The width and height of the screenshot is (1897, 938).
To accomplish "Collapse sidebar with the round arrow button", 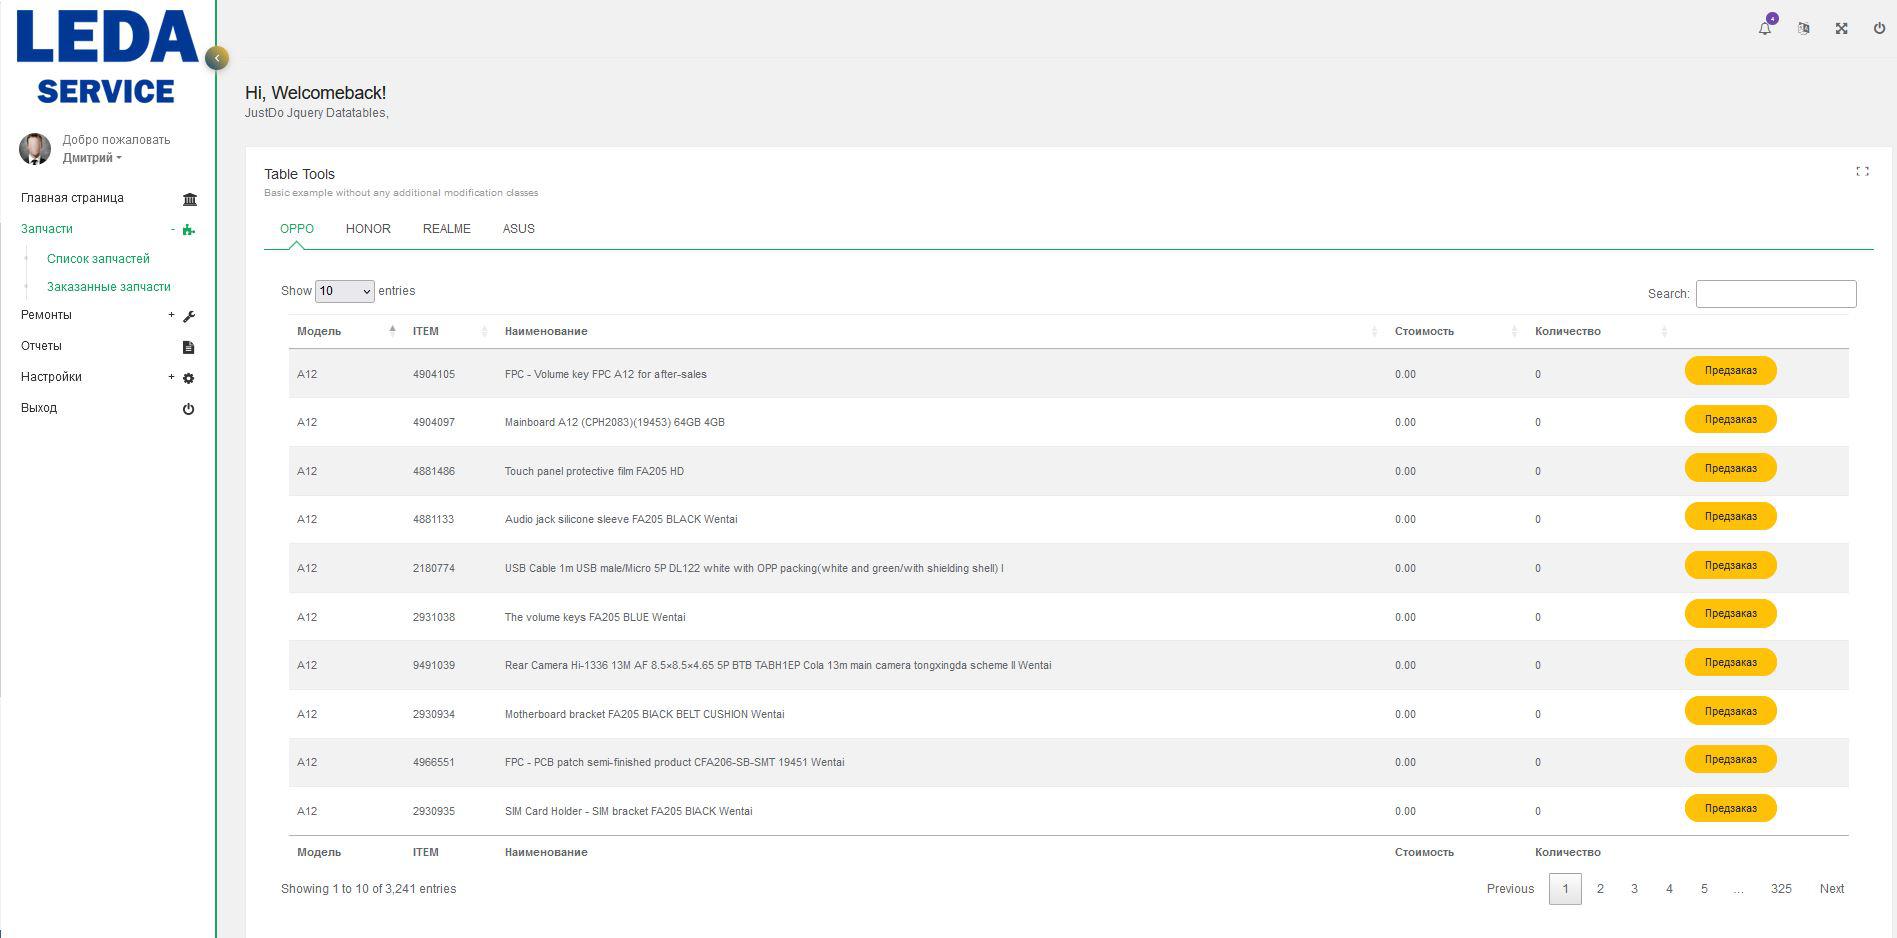I will (x=217, y=58).
